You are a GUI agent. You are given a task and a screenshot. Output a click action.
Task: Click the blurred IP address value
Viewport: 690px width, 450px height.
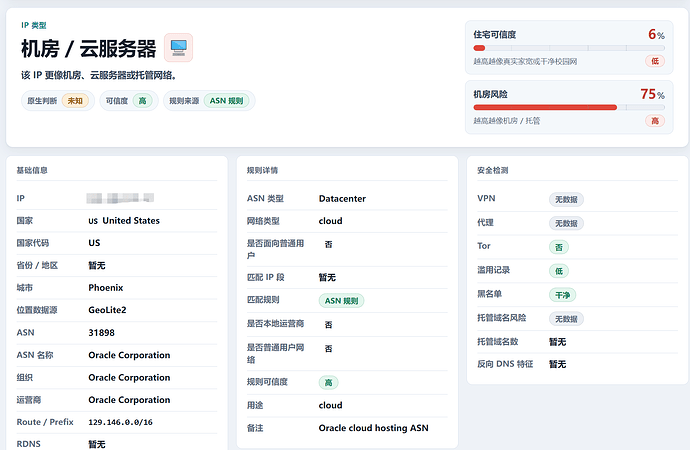point(120,198)
